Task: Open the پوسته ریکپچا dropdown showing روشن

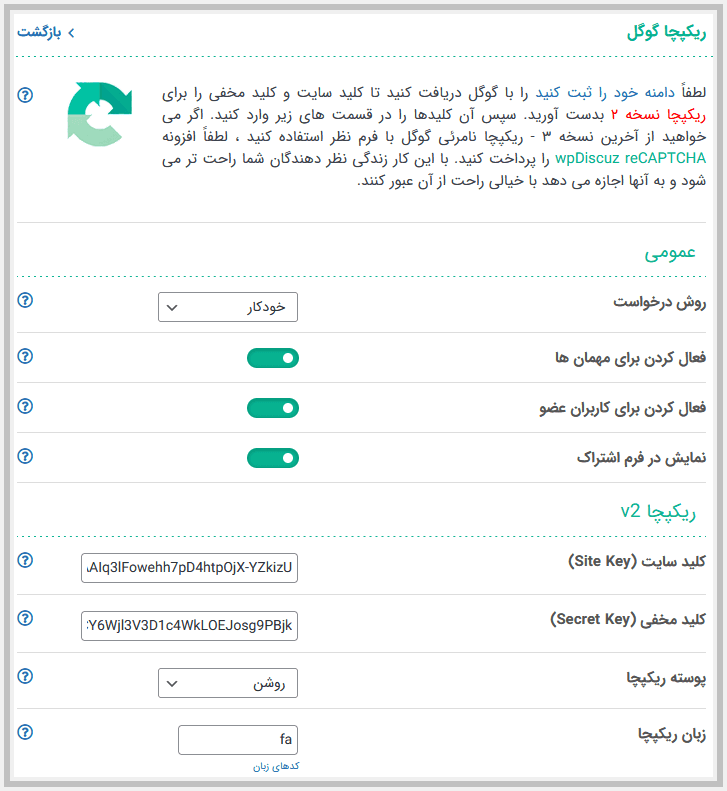Action: pyautogui.click(x=228, y=683)
